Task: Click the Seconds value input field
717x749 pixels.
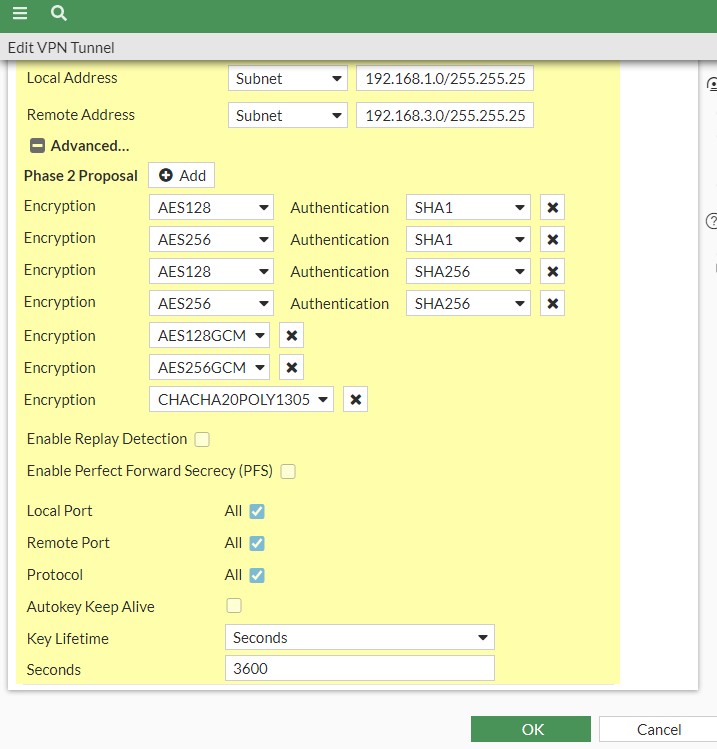Action: pyautogui.click(x=360, y=668)
